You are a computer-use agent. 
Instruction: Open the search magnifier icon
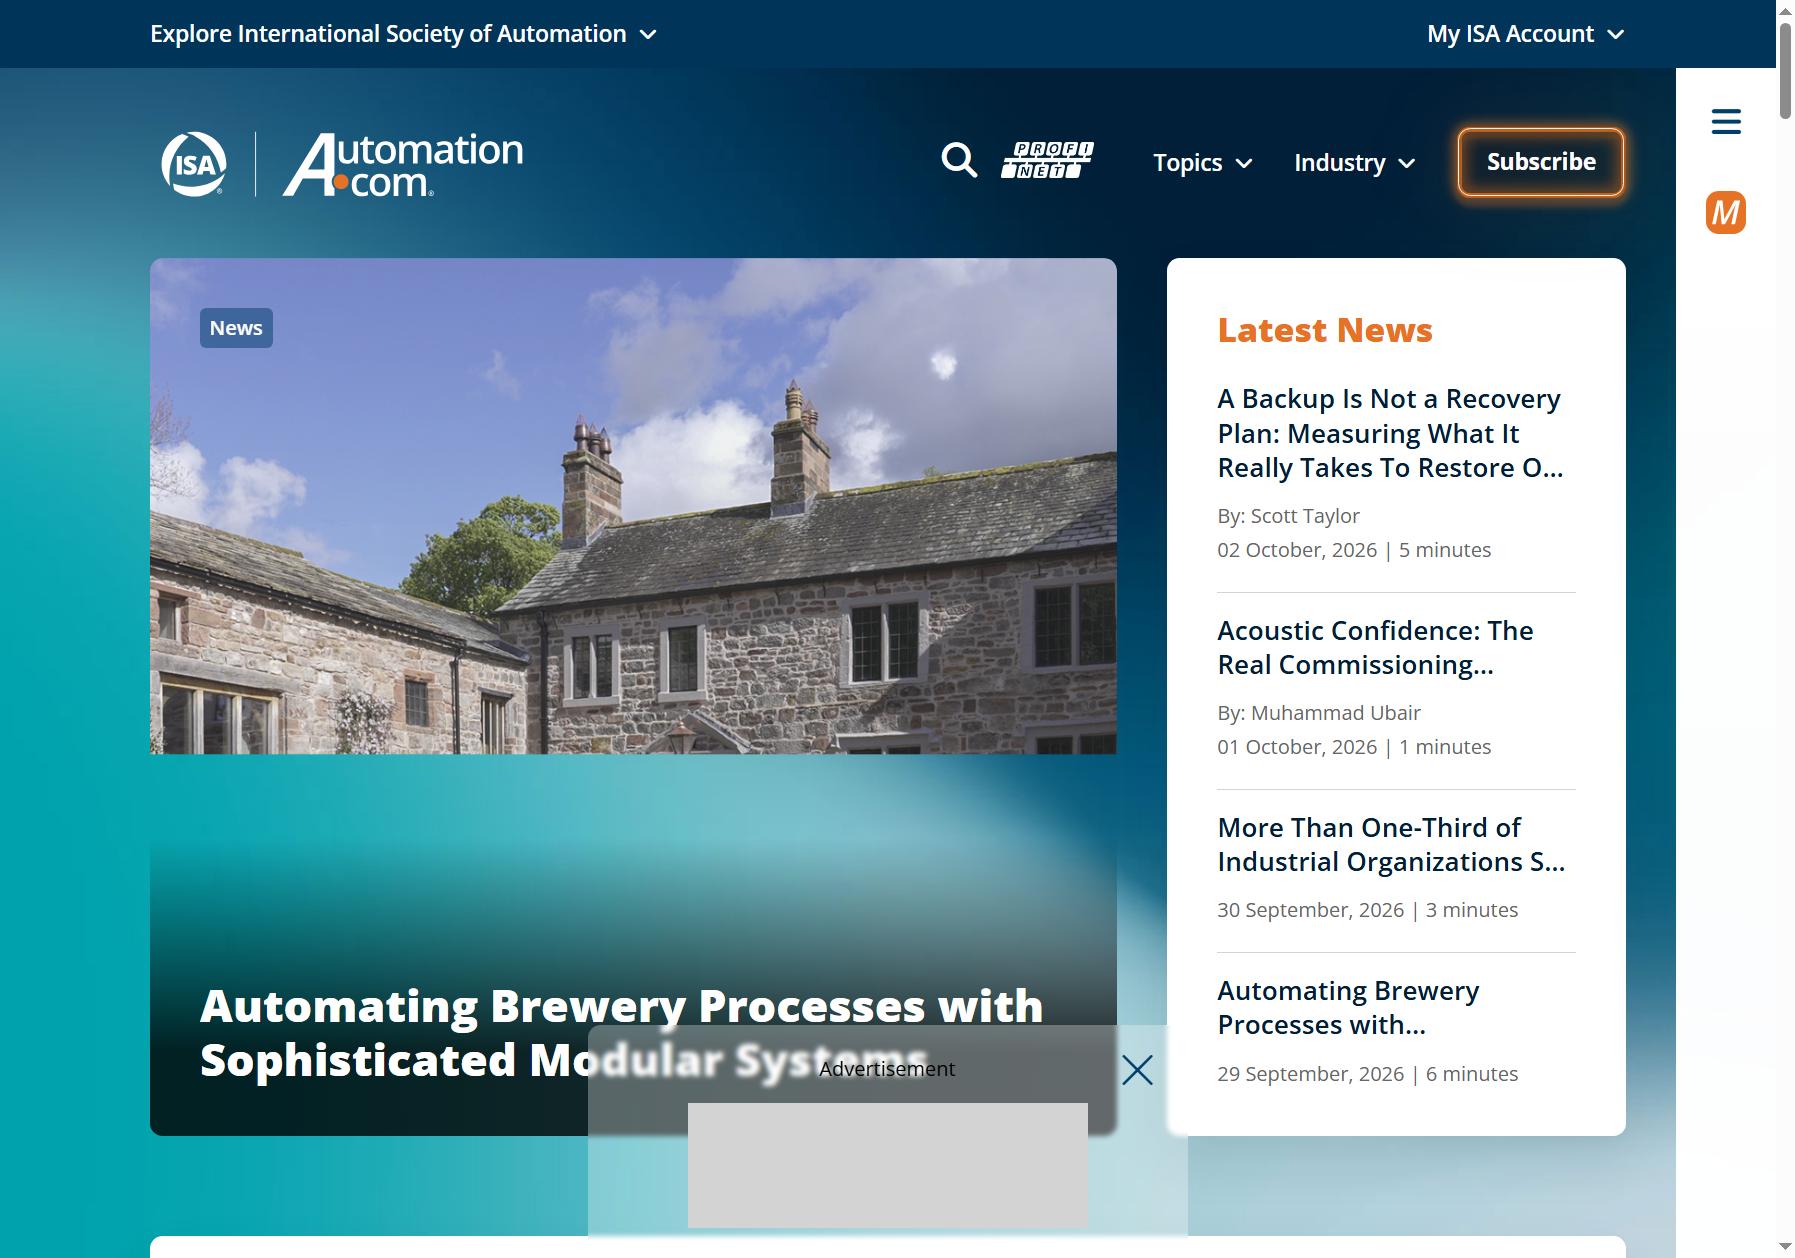tap(959, 161)
